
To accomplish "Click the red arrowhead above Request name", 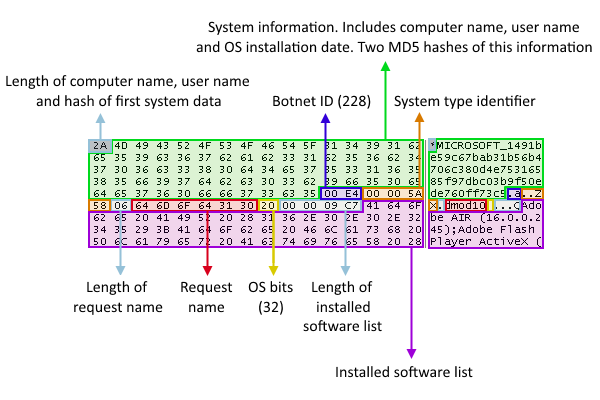I will [x=207, y=270].
